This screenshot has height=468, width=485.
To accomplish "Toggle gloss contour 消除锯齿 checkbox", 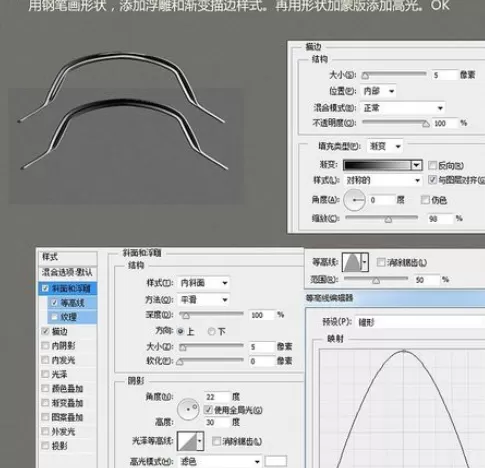I will tap(216, 441).
